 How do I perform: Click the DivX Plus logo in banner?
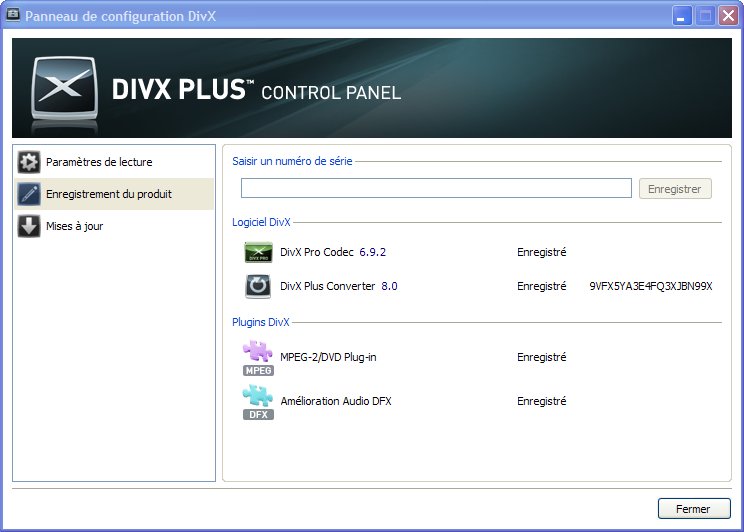point(65,90)
